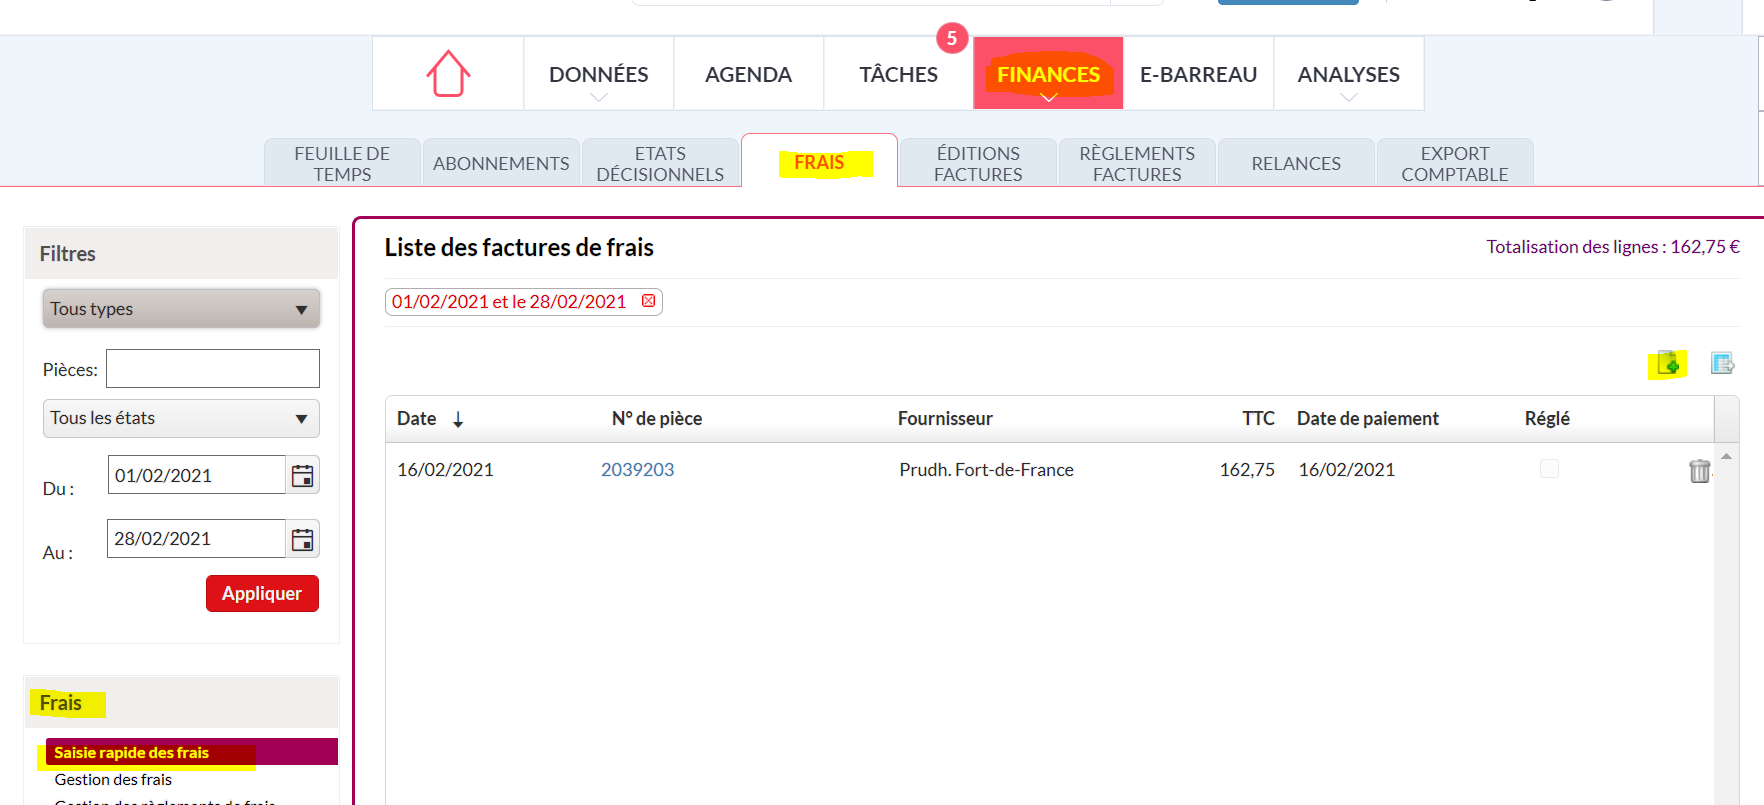Open calendar picker for Au date
The image size is (1764, 805).
click(302, 540)
